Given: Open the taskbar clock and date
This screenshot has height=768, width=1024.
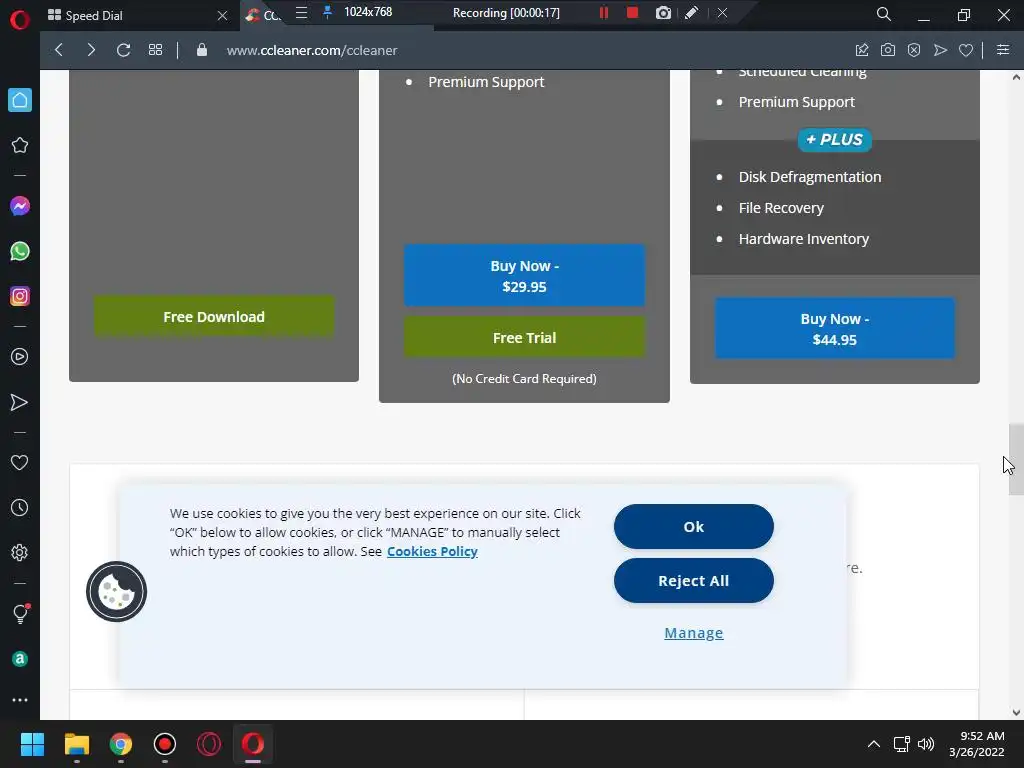Looking at the screenshot, I should click(977, 744).
